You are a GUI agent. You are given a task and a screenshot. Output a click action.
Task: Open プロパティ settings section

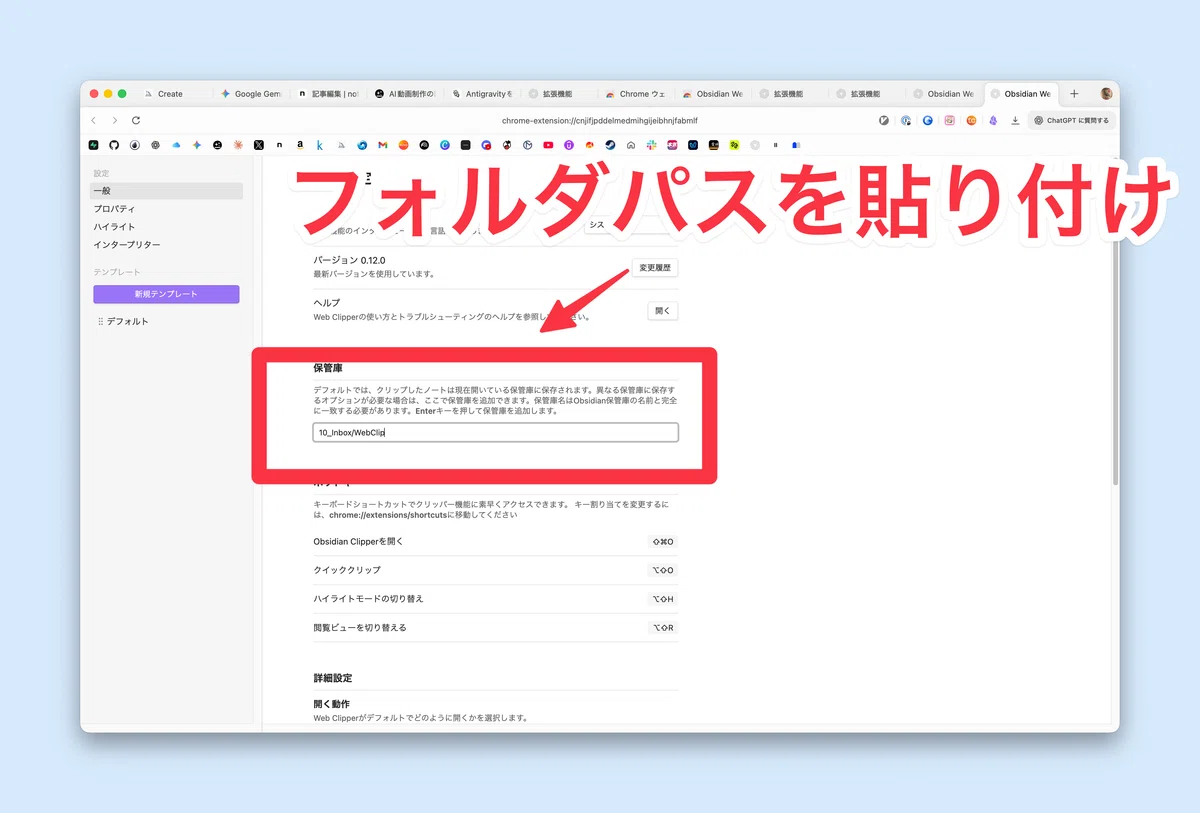click(114, 209)
